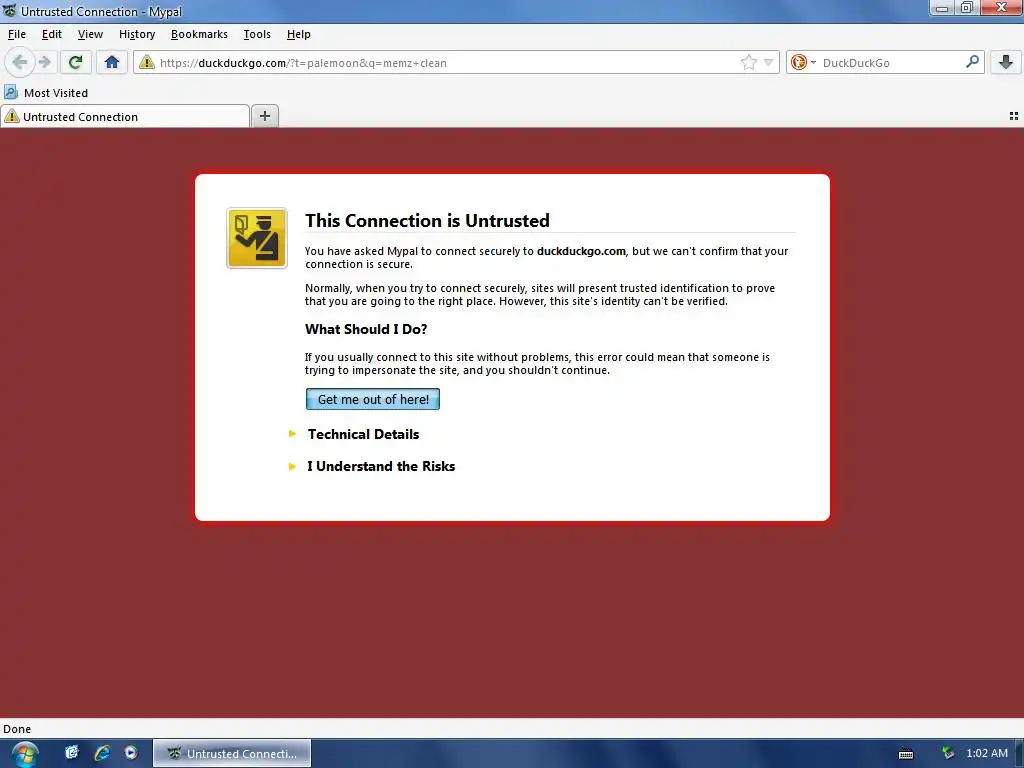Restore down the Mypal window
This screenshot has height=768, width=1024.
967,8
